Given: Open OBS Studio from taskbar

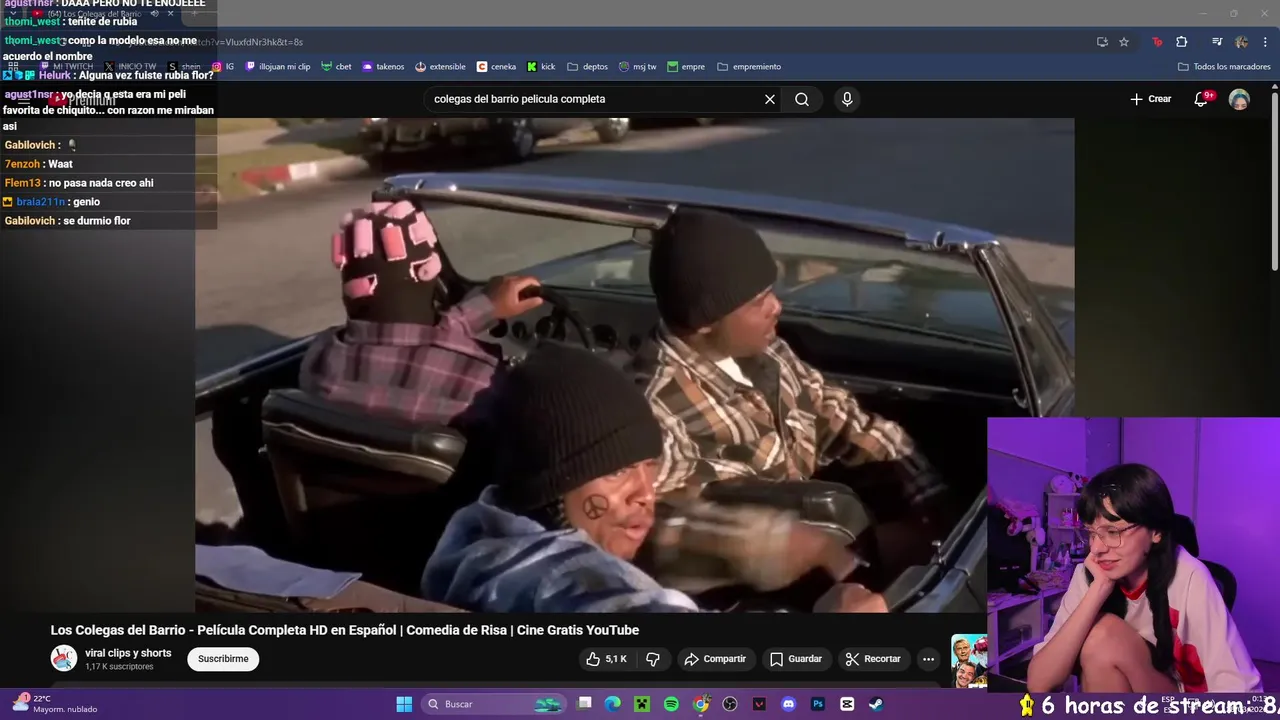Looking at the screenshot, I should tap(730, 704).
